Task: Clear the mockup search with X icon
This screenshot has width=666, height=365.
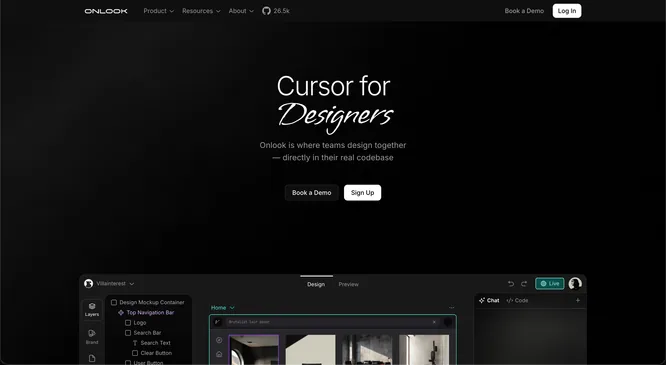Action: click(x=434, y=322)
